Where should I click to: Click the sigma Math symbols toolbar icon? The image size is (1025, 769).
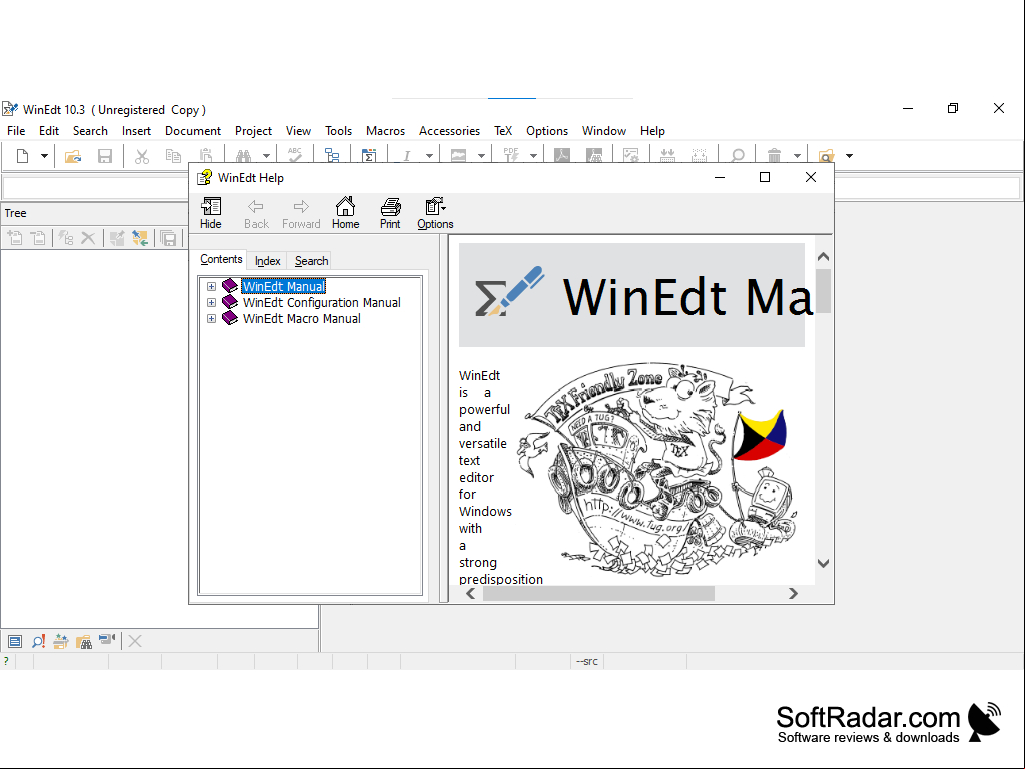(369, 156)
